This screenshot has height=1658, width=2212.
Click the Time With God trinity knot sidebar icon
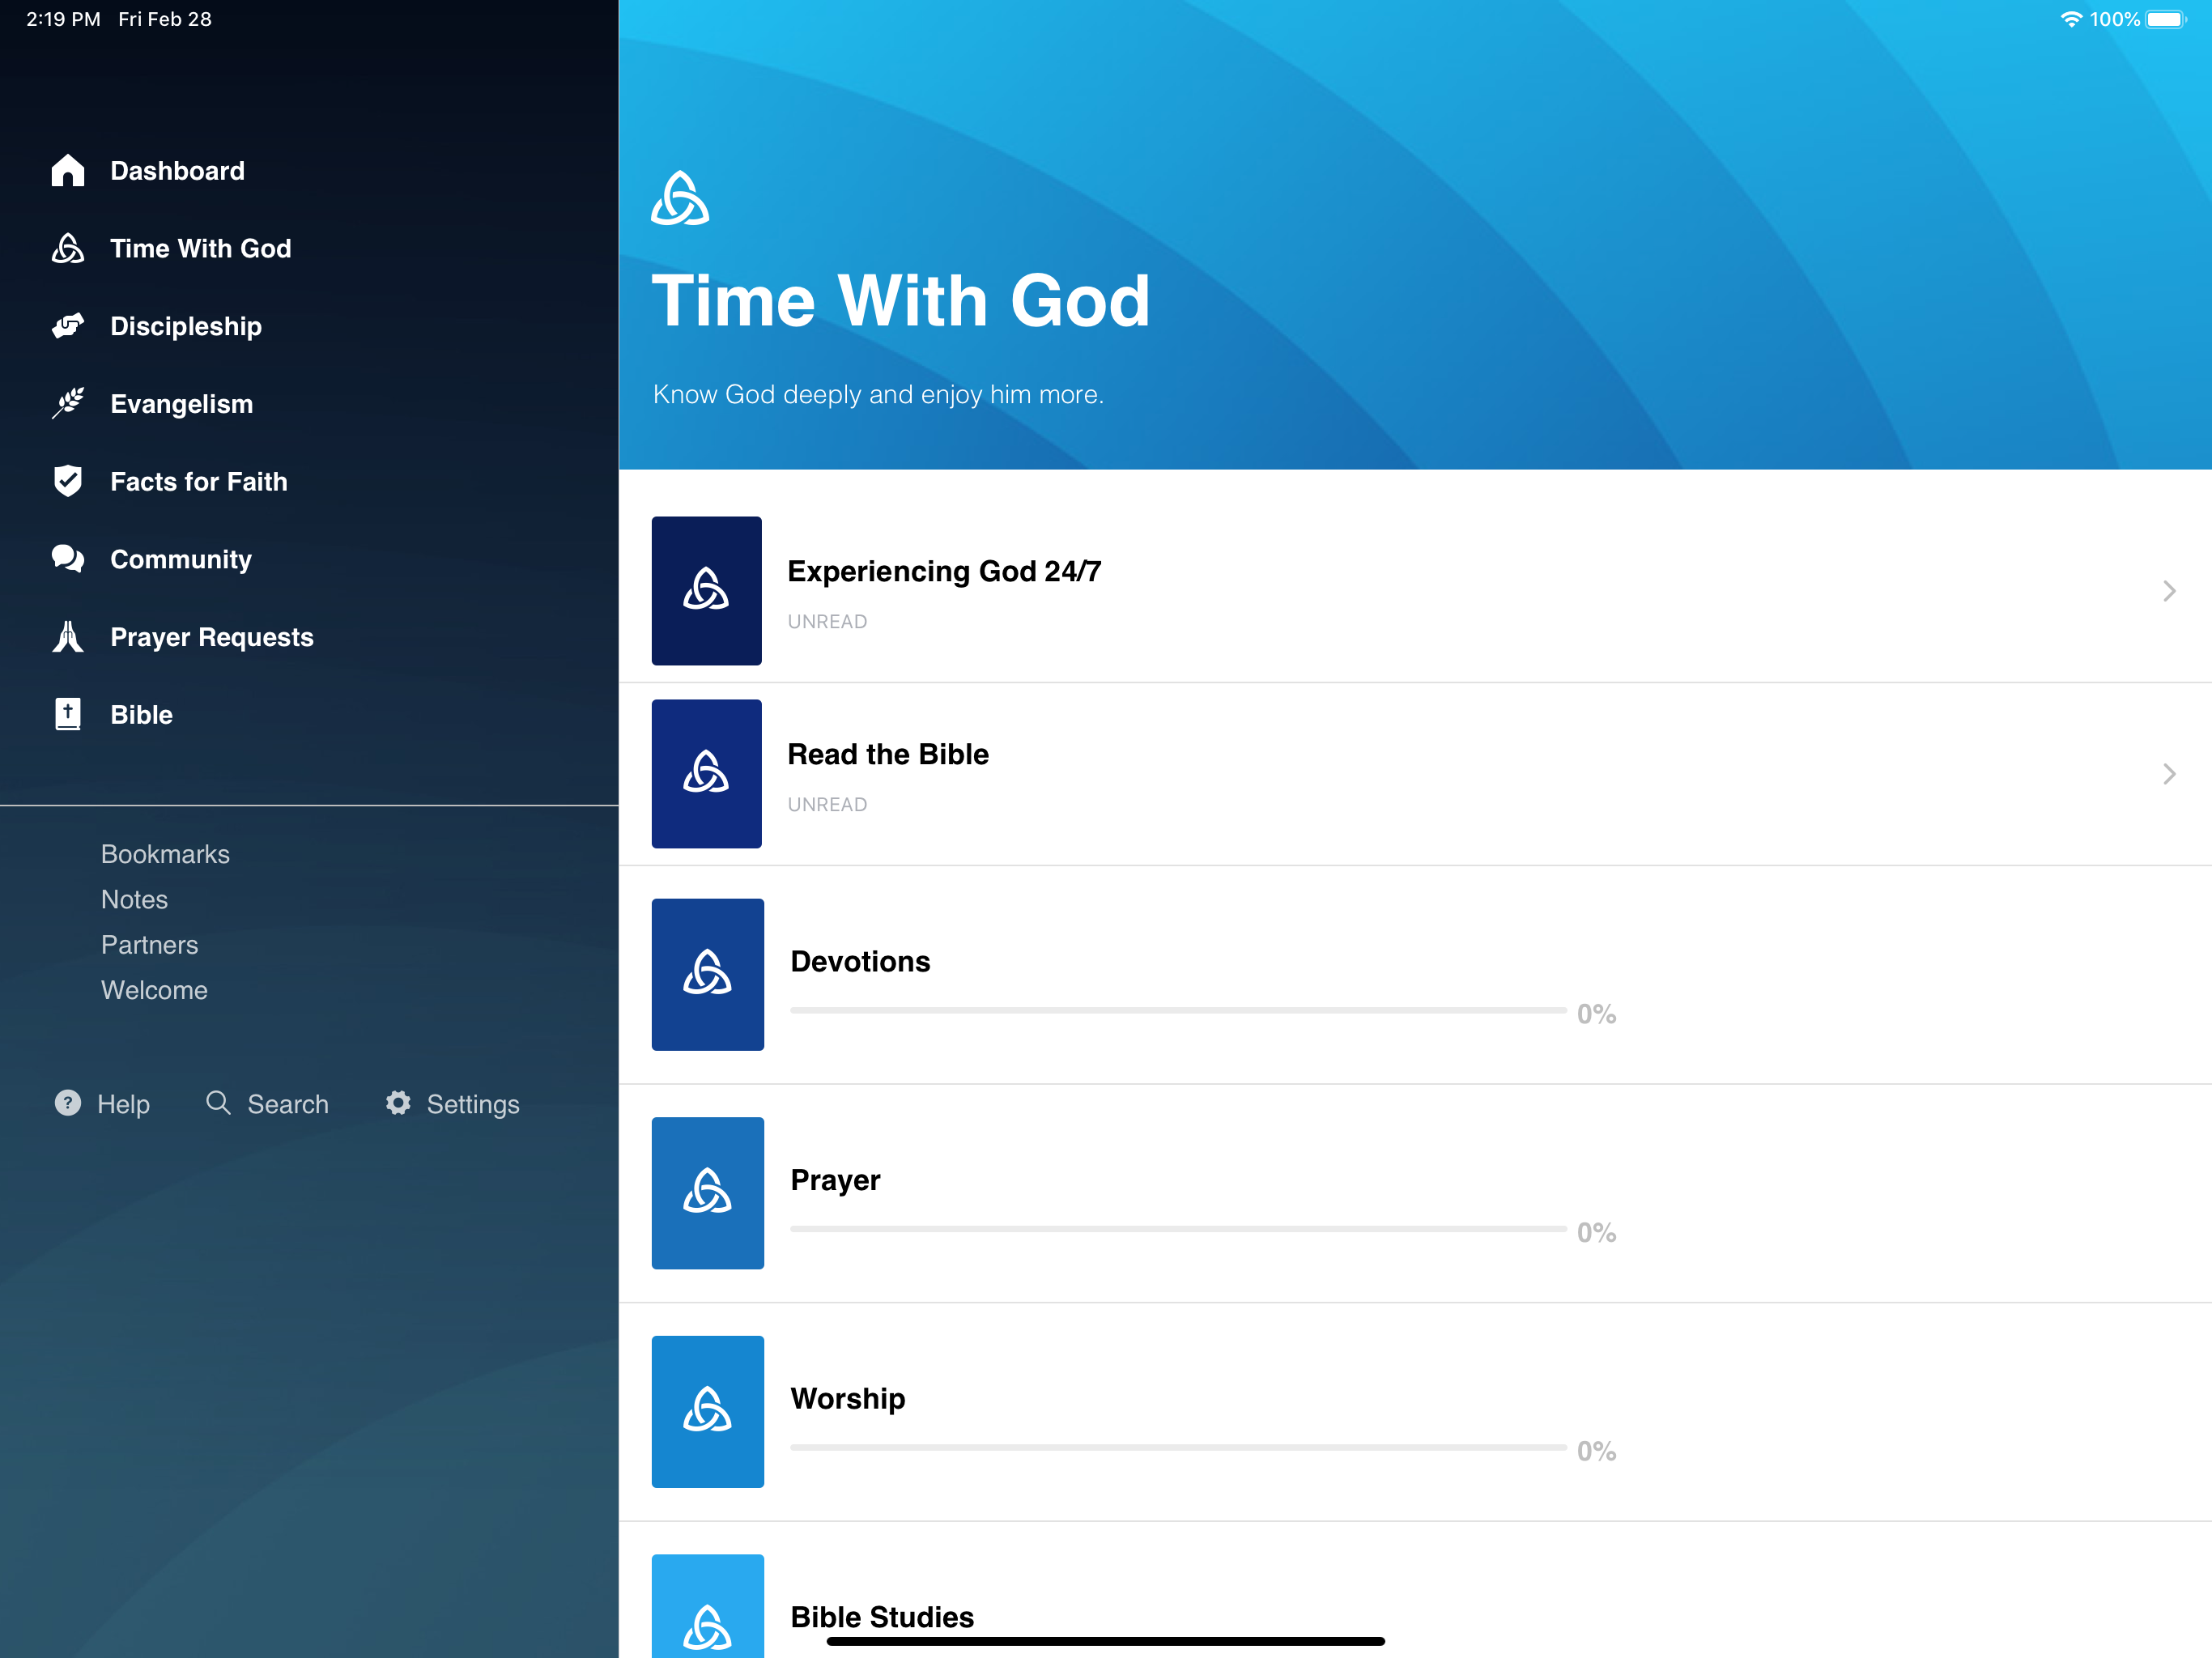[x=68, y=248]
